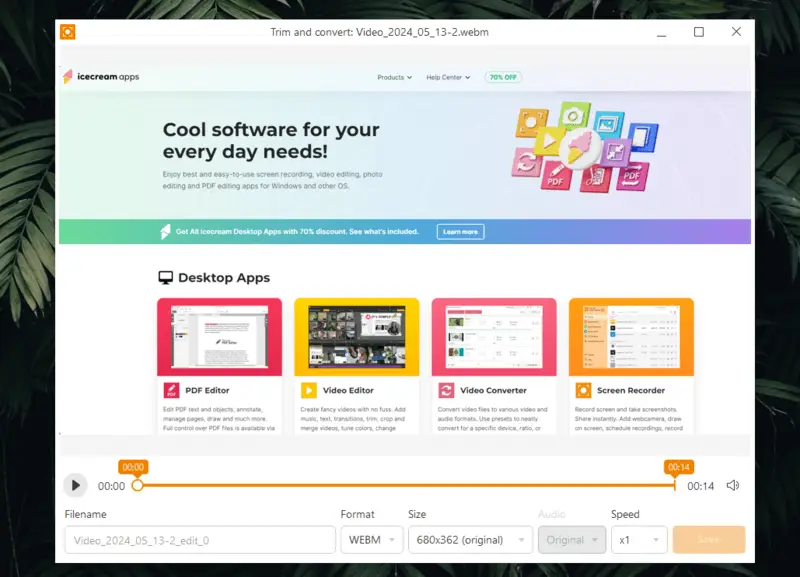Maximize the Trim and convert window
Screen dimensions: 800x577
[699, 32]
